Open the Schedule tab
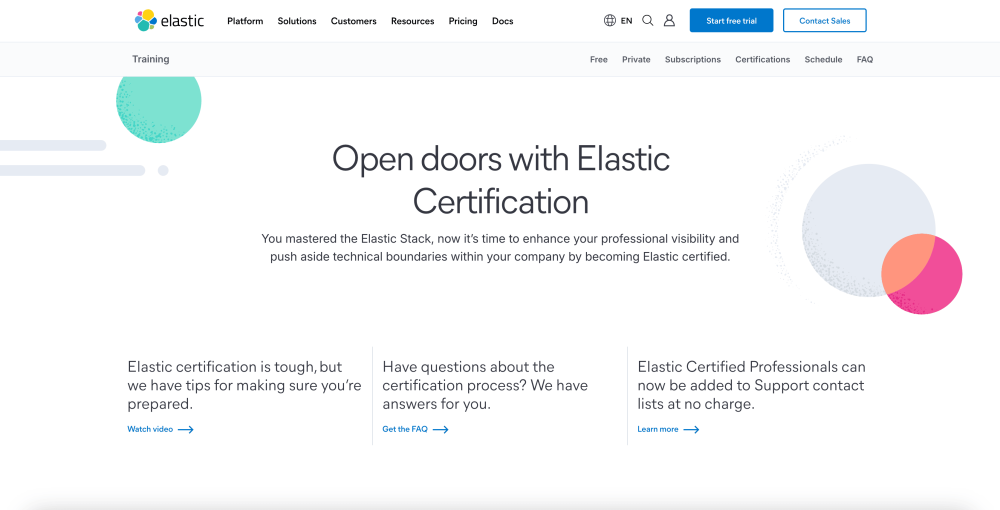This screenshot has height=510, width=1000. (823, 59)
